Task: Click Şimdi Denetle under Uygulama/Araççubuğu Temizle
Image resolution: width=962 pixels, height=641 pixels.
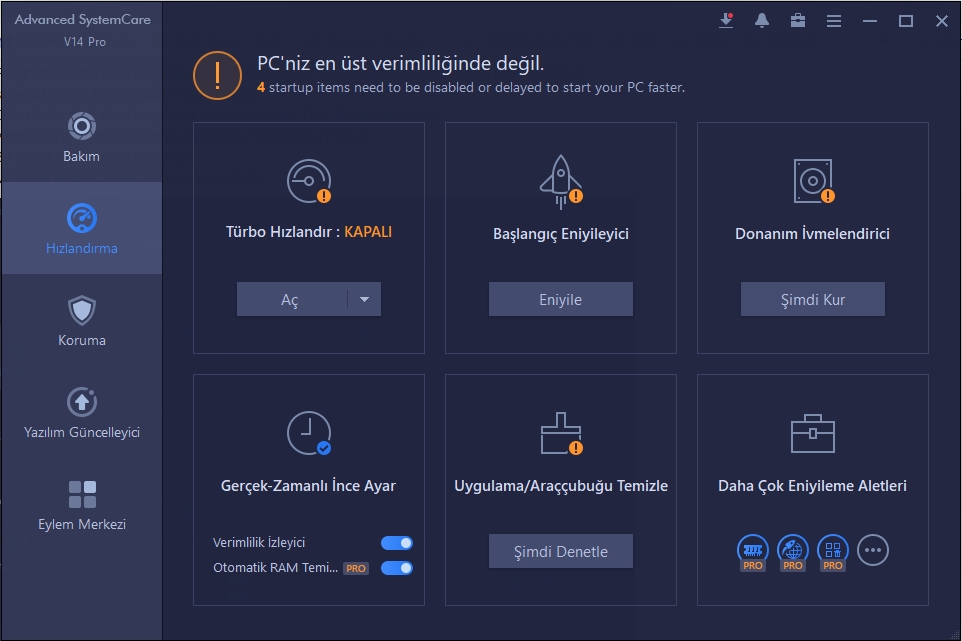Action: [x=560, y=551]
